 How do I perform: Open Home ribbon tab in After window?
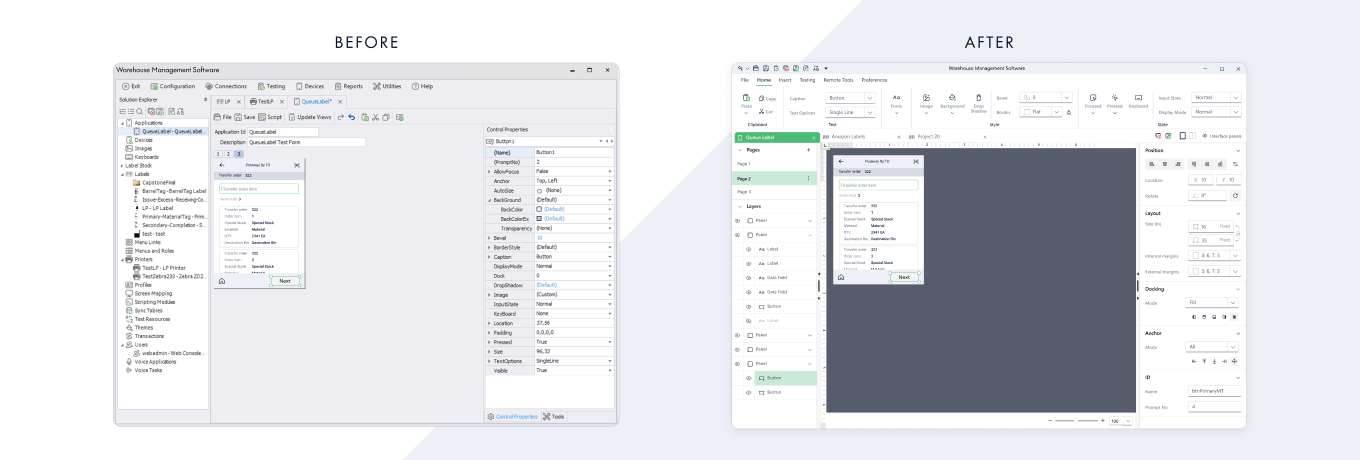[x=763, y=79]
